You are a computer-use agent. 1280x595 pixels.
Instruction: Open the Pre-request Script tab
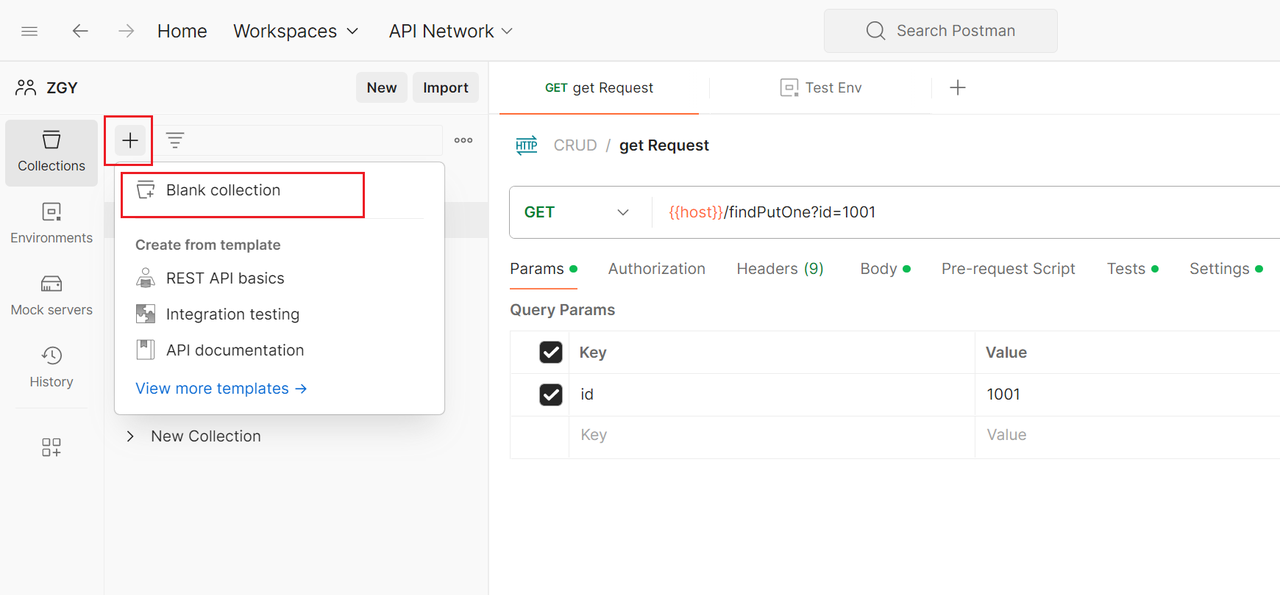(1008, 269)
